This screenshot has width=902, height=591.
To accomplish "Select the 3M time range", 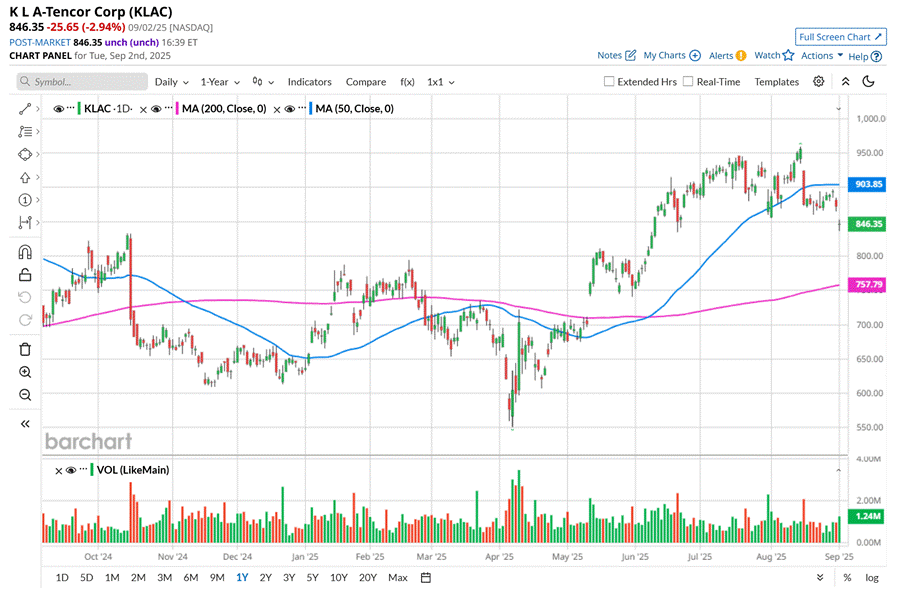I will (165, 577).
